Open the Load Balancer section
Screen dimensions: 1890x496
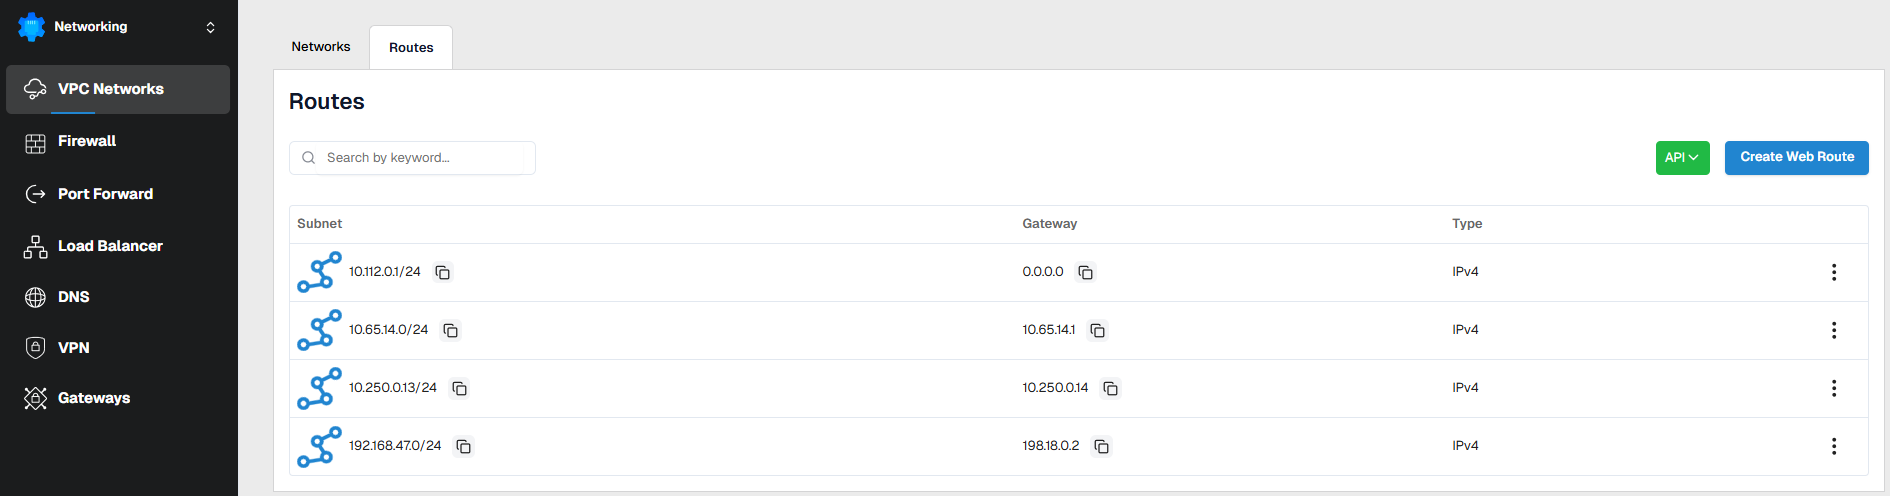coord(110,246)
